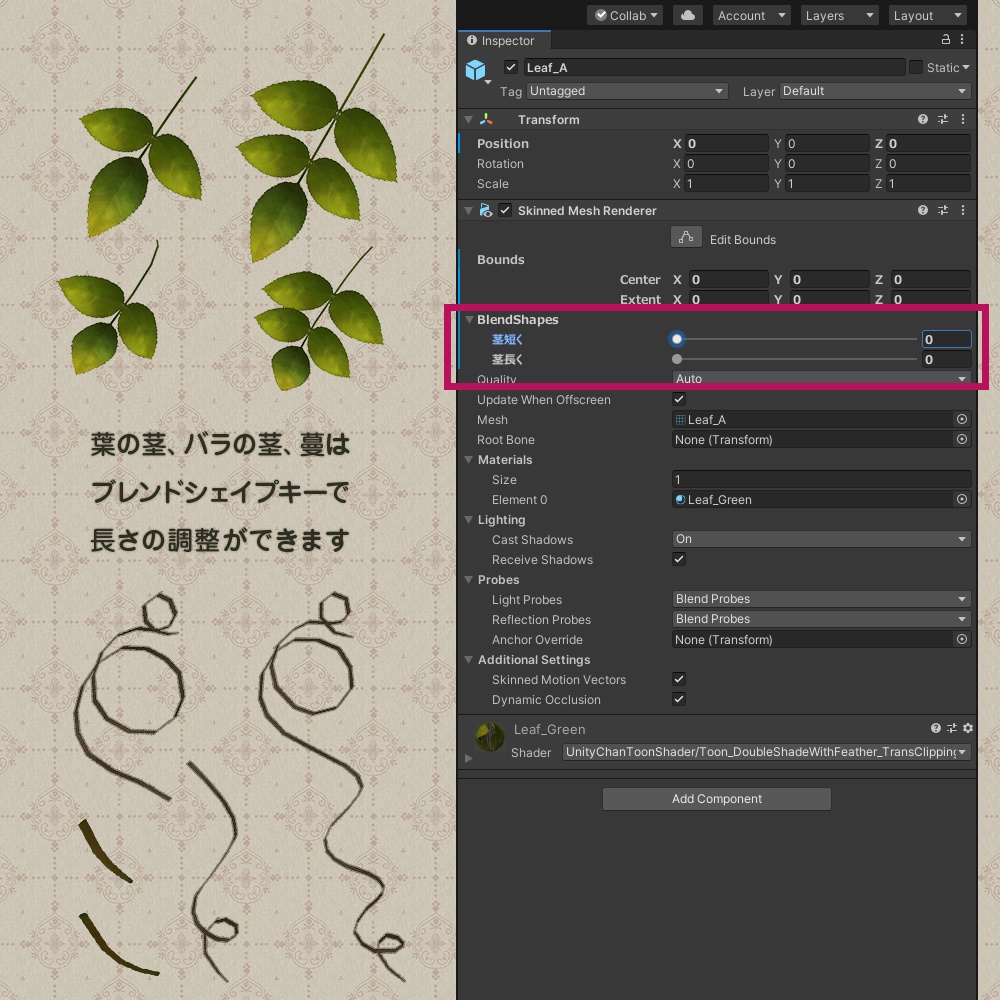Open Anchor Override object picker
Image resolution: width=1000 pixels, height=1000 pixels.
[962, 639]
